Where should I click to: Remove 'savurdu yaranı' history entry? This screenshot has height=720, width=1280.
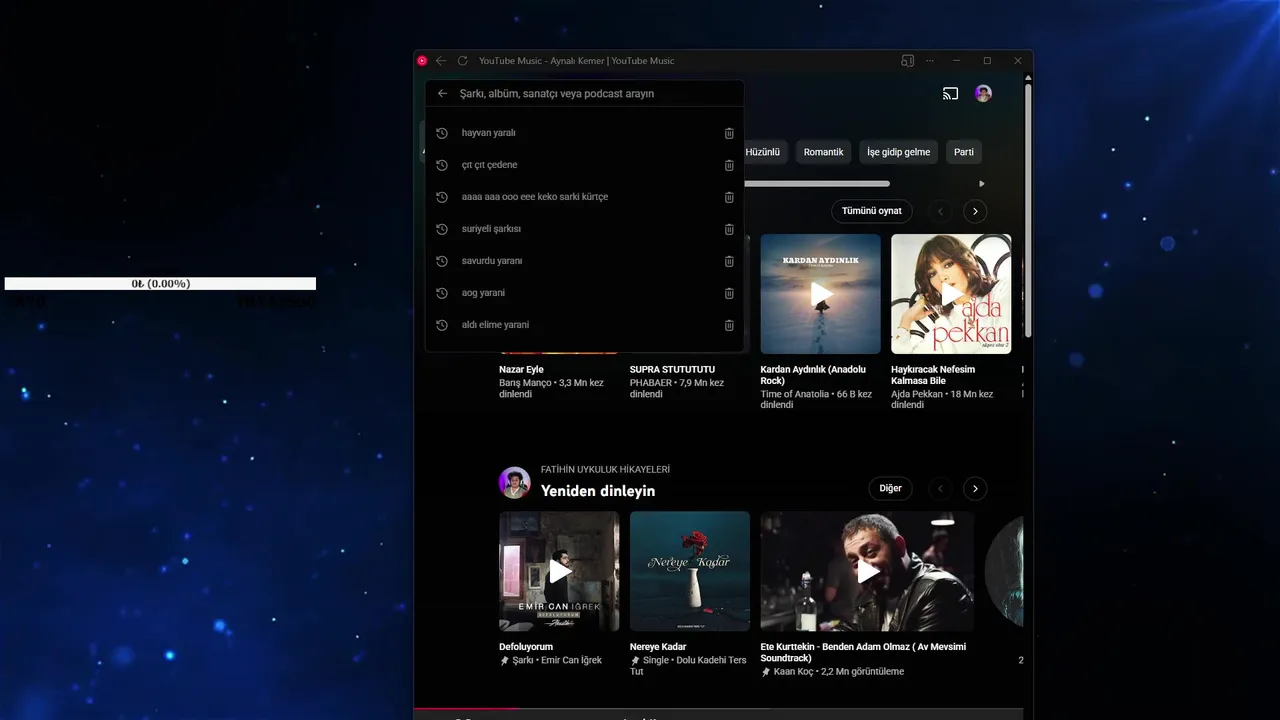[729, 261]
